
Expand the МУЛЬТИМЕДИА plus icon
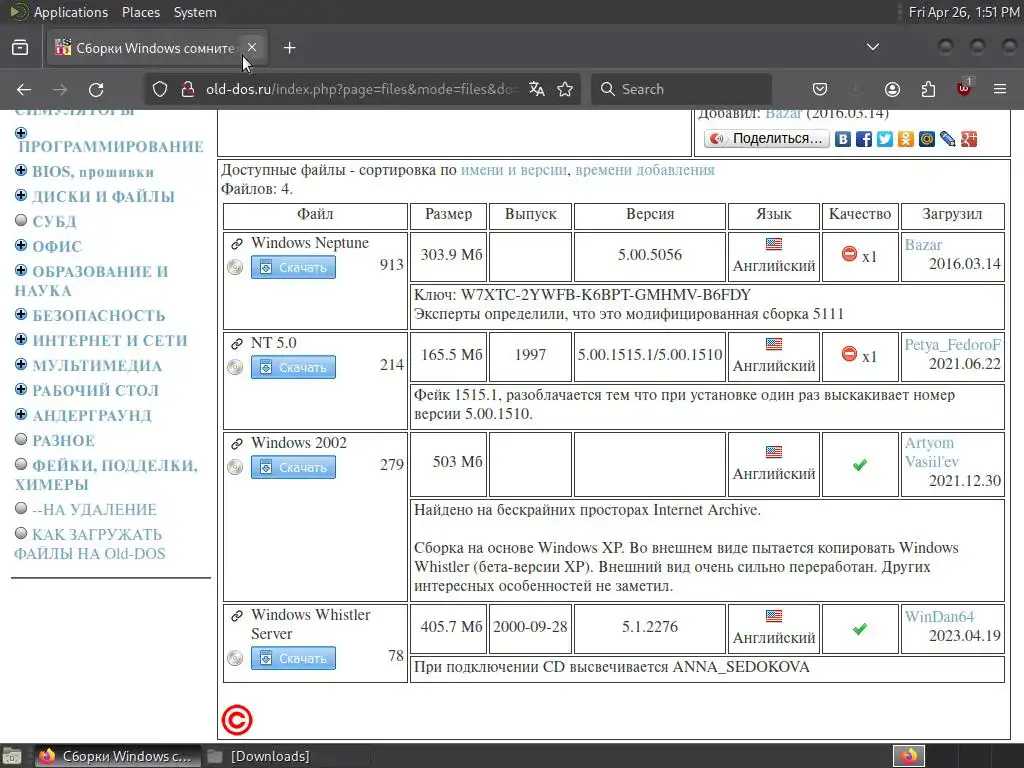[21, 364]
